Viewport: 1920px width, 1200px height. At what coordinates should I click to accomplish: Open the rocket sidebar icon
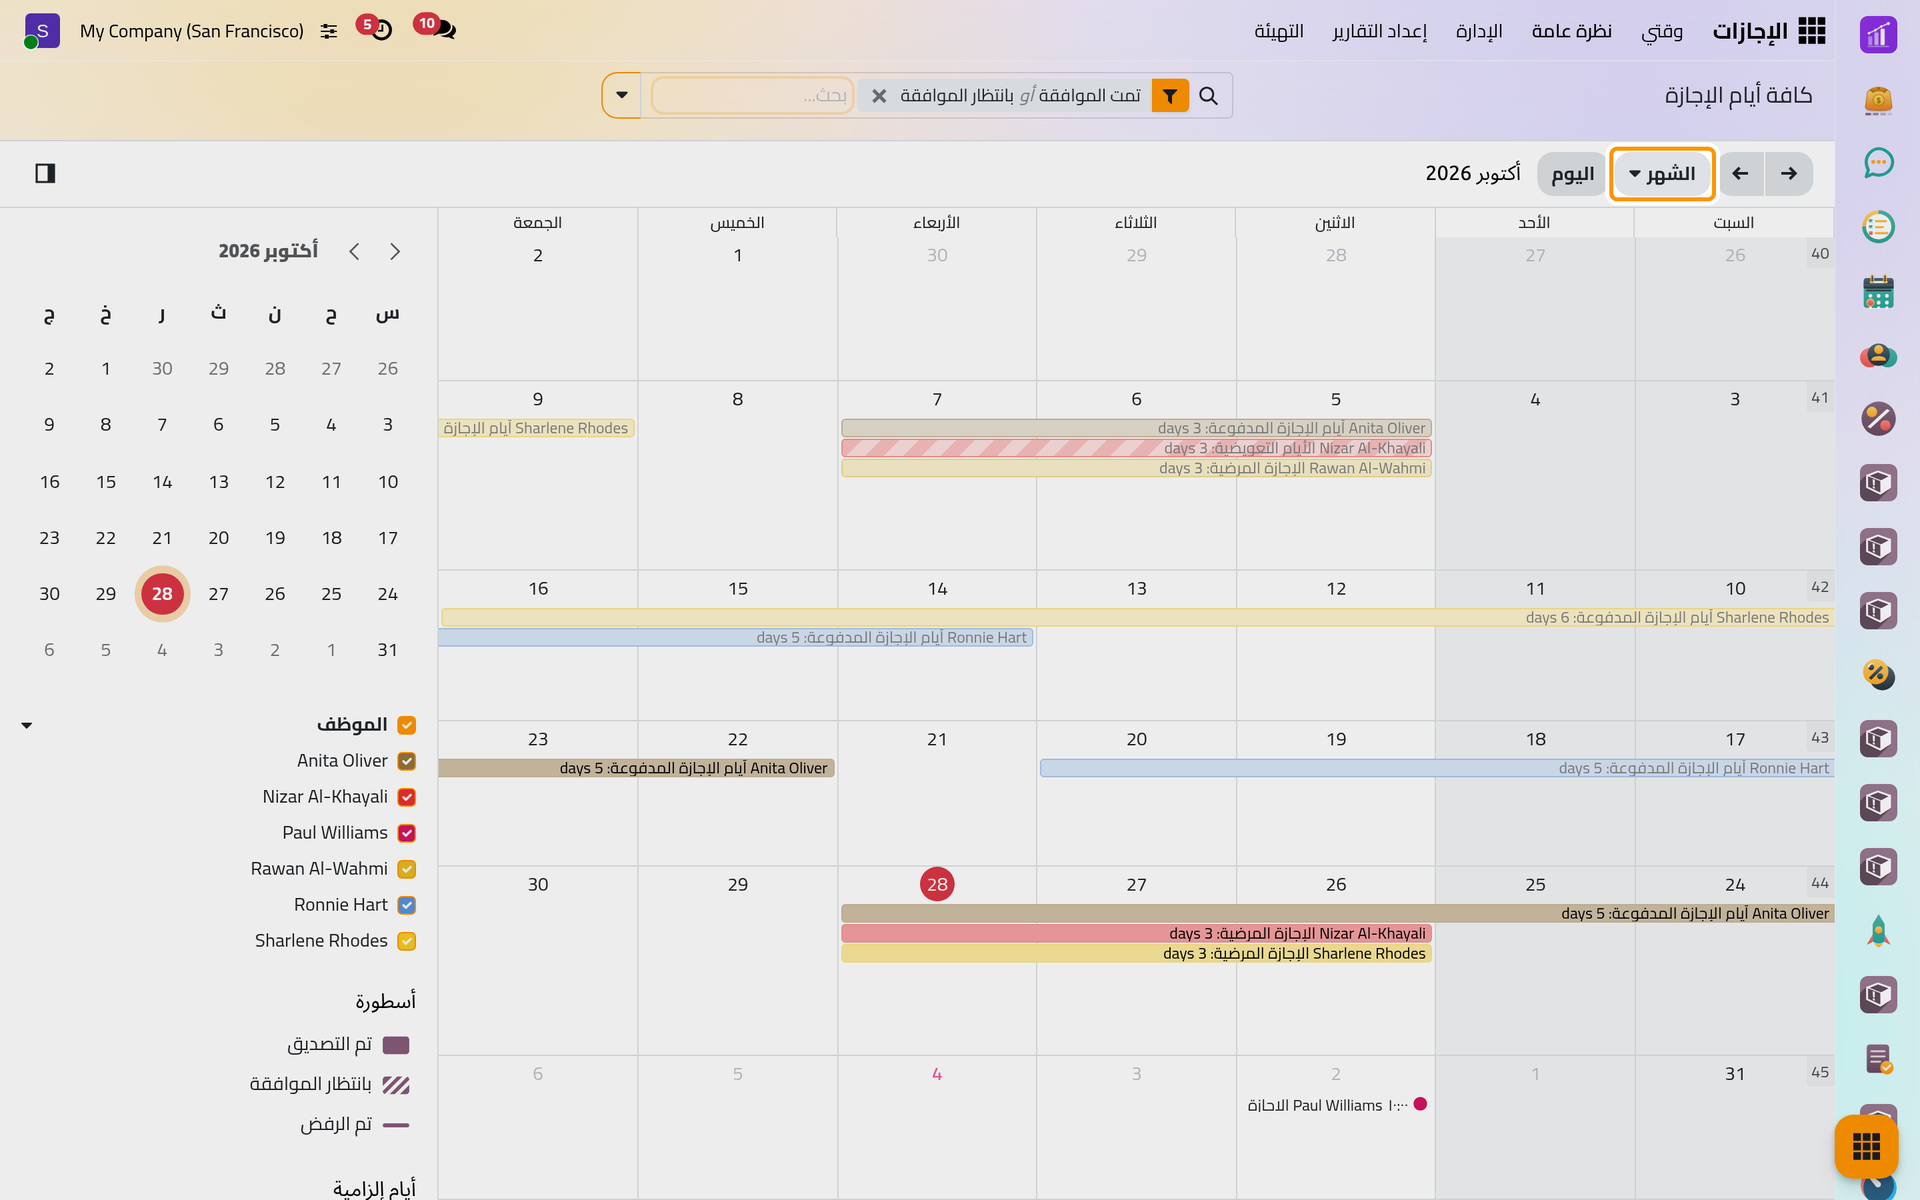(x=1878, y=931)
